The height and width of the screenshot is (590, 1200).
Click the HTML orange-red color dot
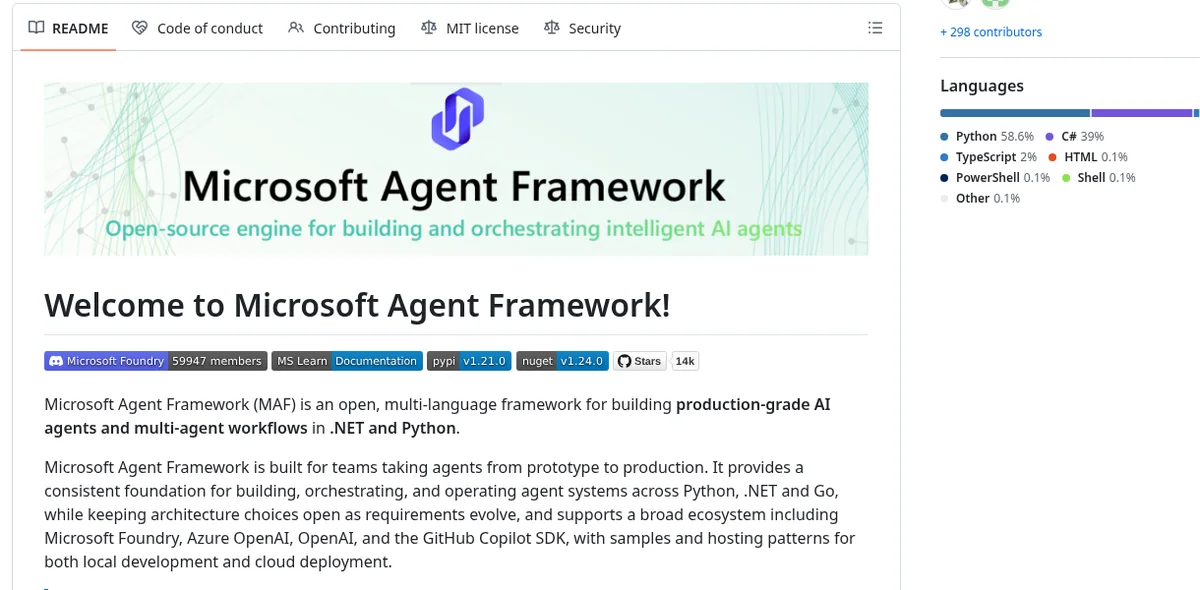[x=1053, y=158]
